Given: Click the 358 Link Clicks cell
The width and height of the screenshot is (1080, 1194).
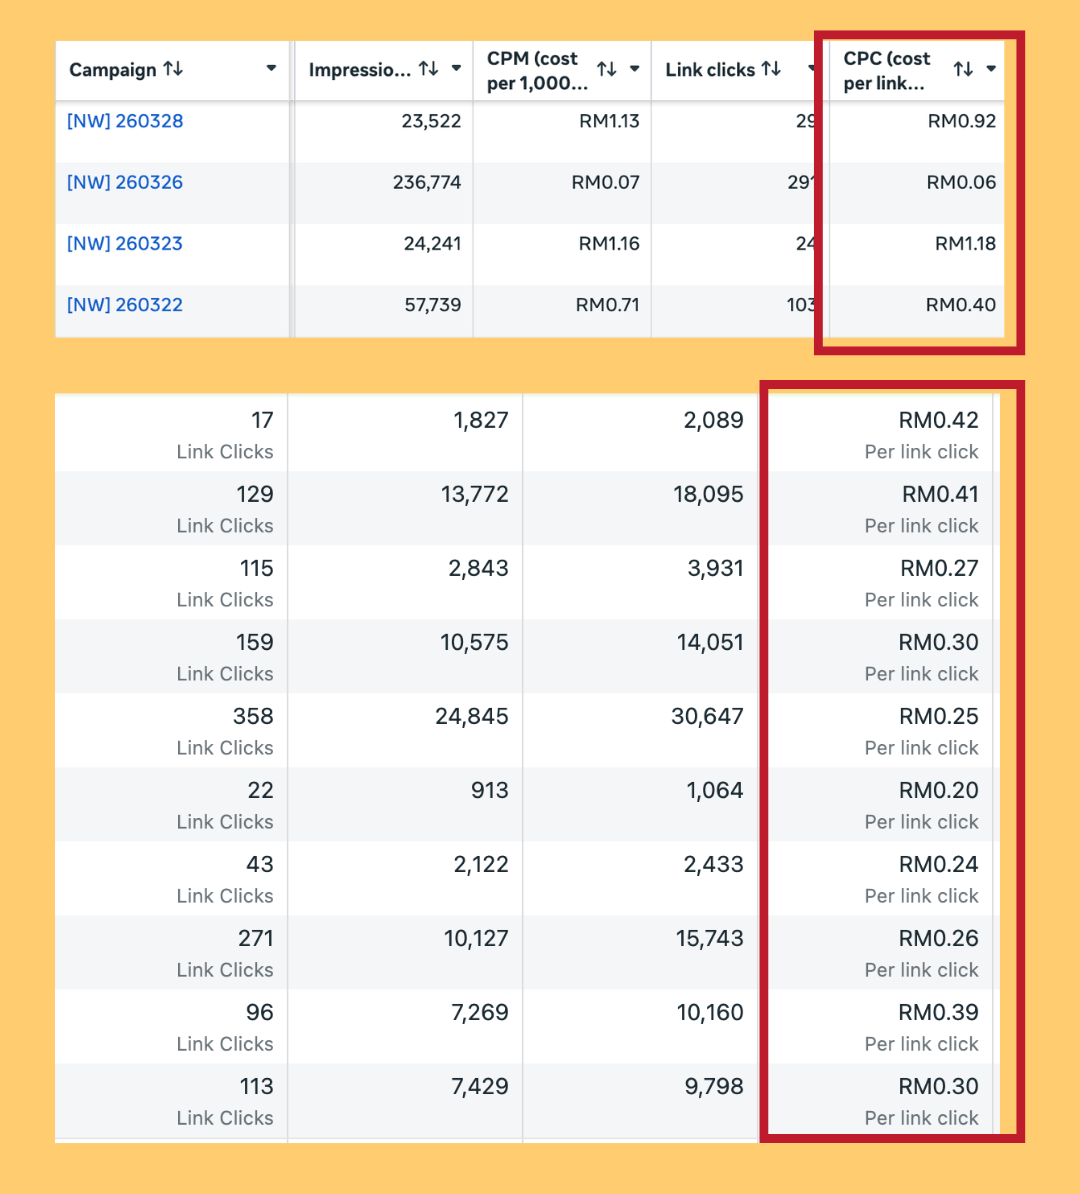Looking at the screenshot, I should pos(252,717).
